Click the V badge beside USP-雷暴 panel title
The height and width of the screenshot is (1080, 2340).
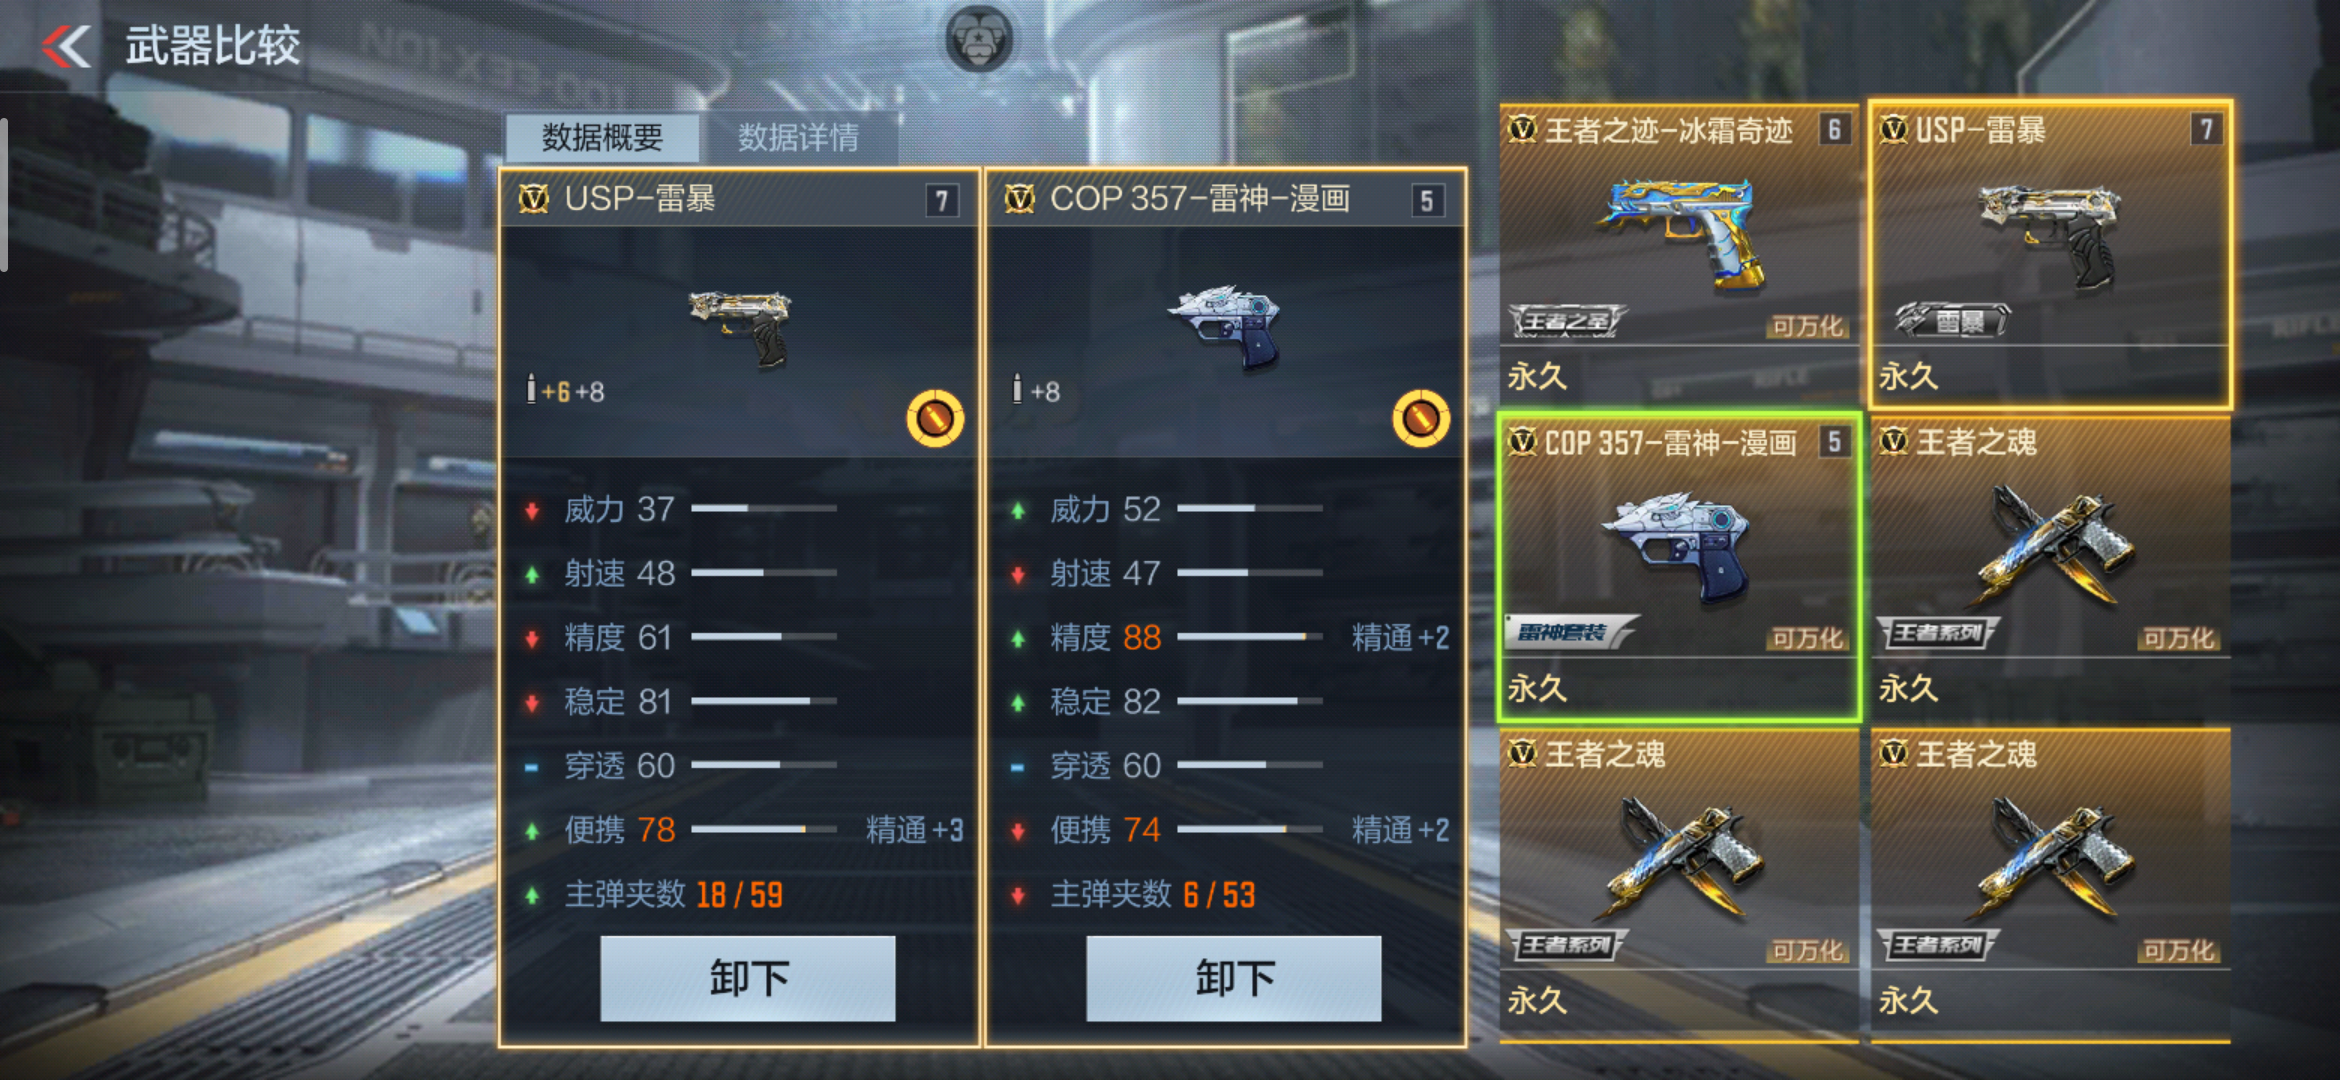click(534, 199)
